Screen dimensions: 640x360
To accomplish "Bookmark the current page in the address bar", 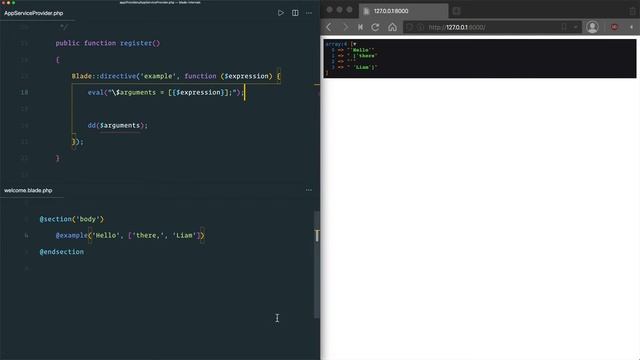I will tap(564, 27).
